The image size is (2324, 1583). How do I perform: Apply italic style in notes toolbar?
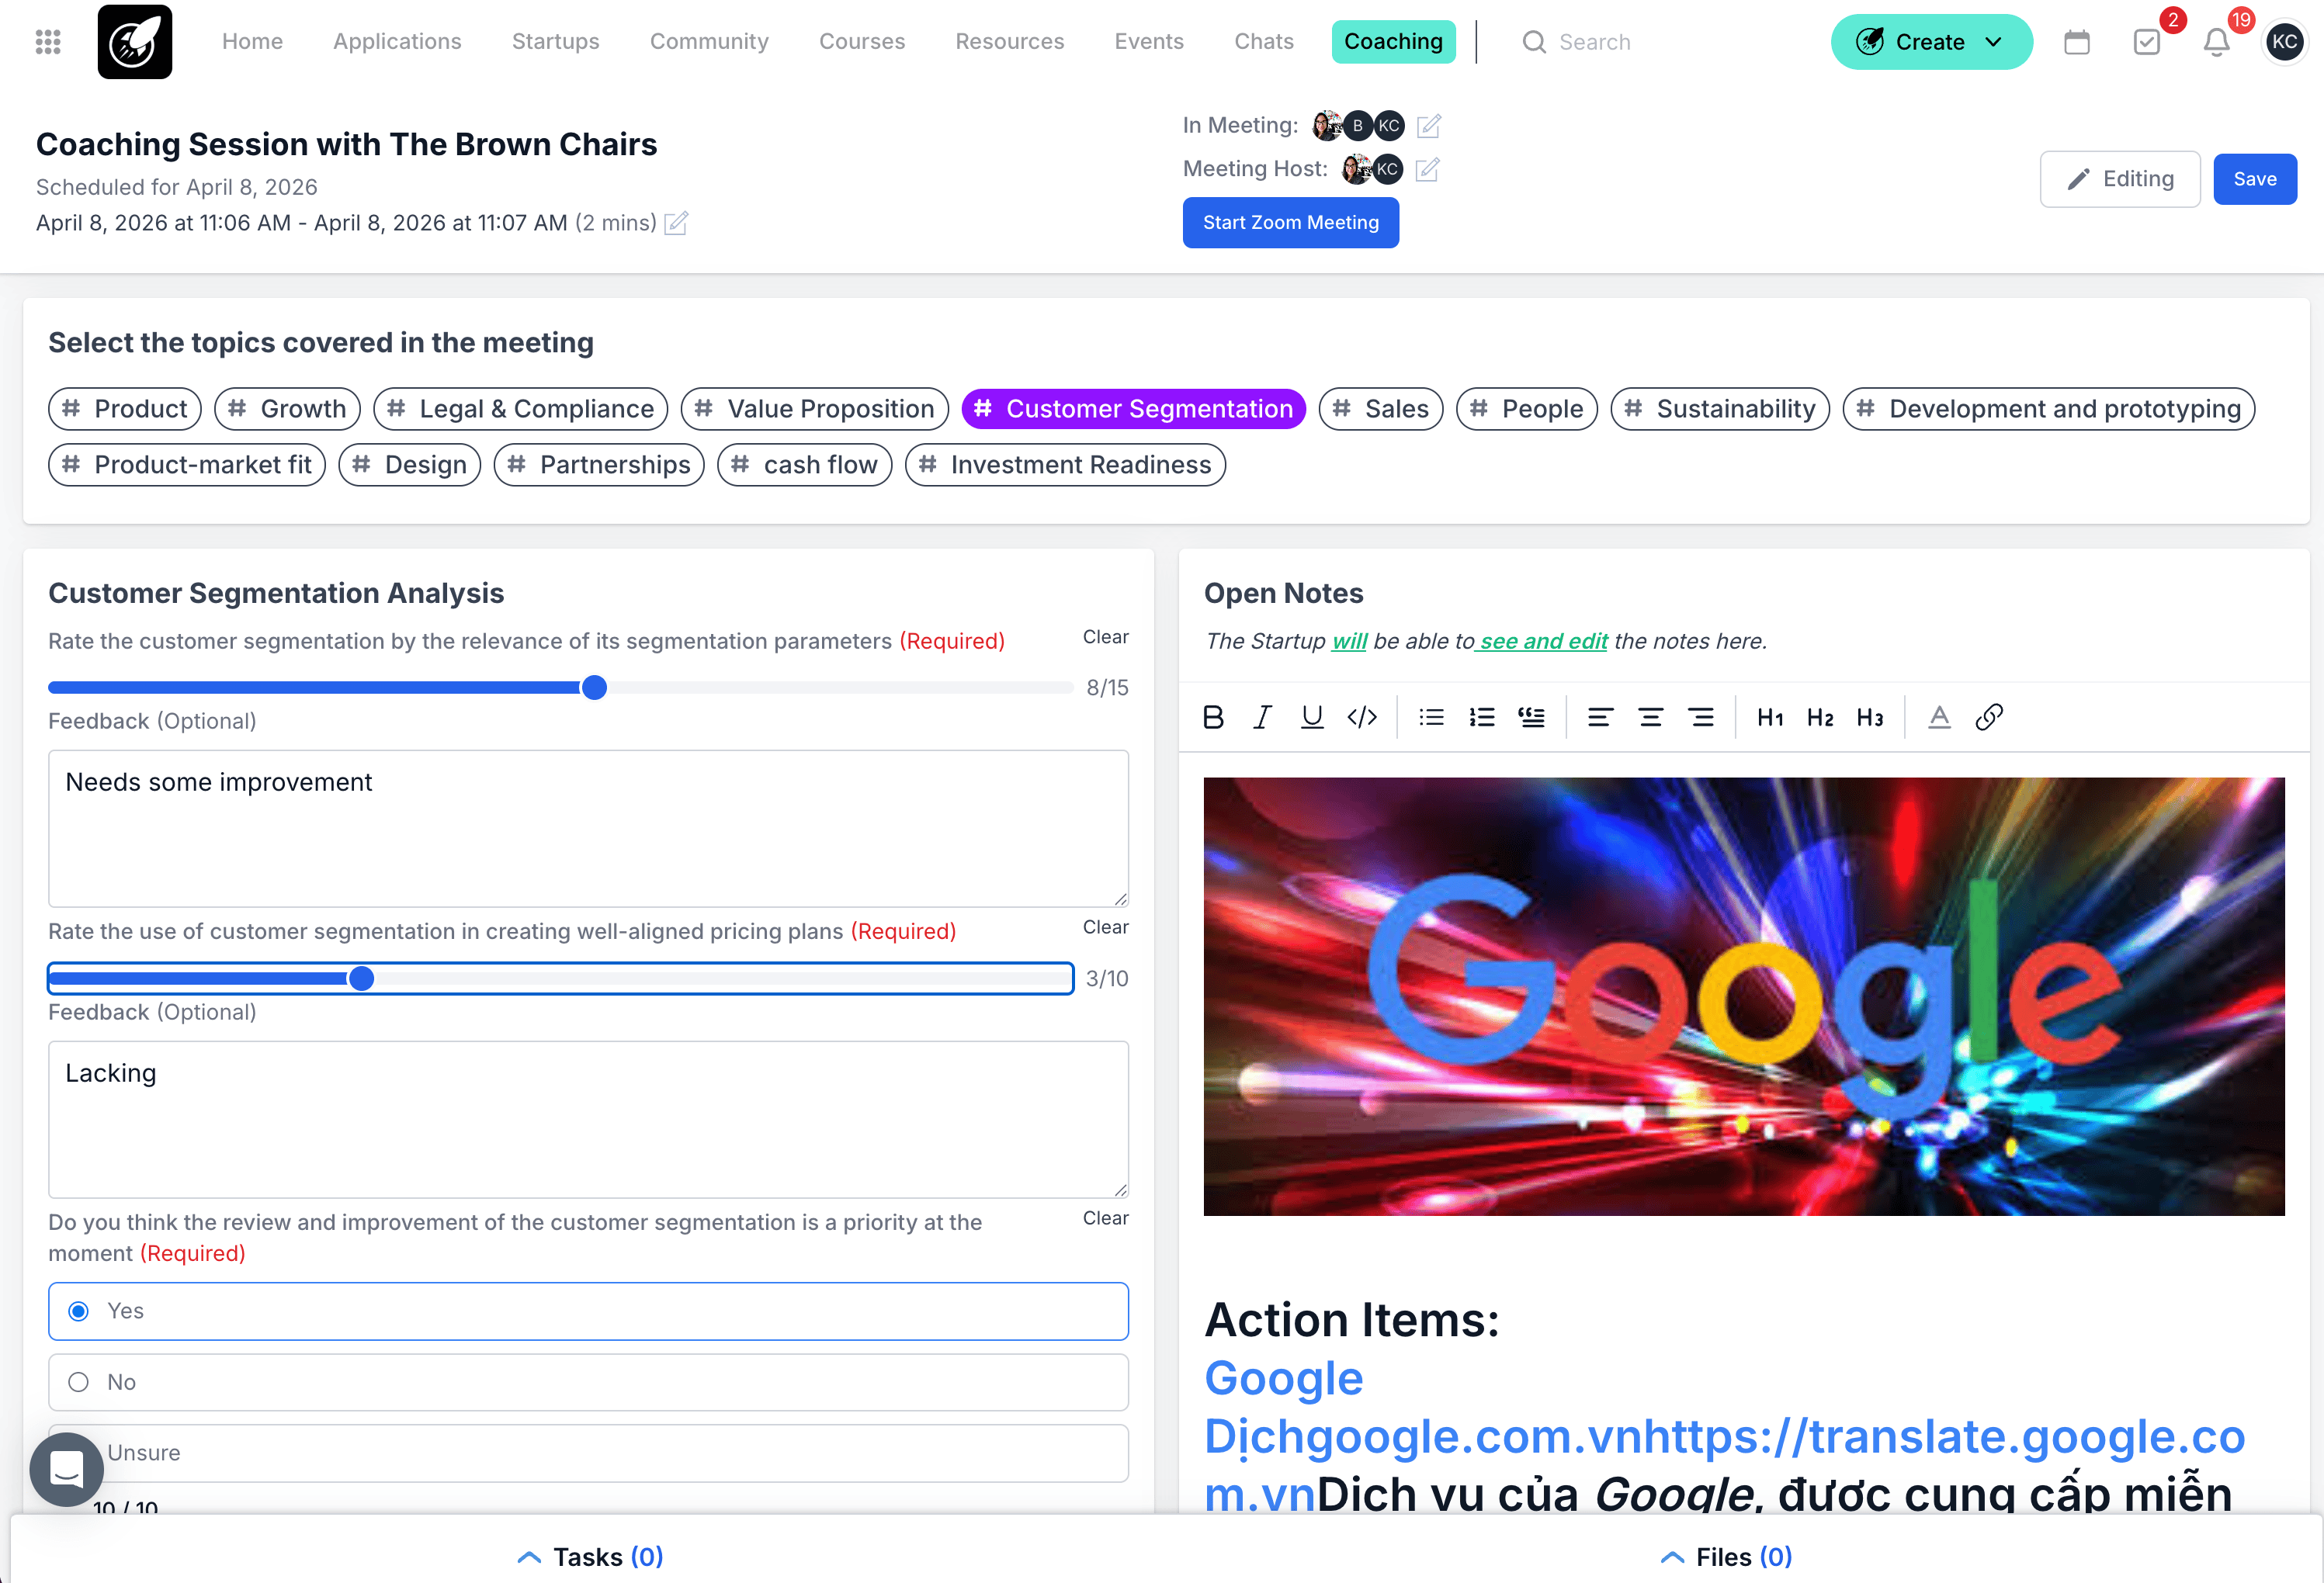(x=1262, y=717)
